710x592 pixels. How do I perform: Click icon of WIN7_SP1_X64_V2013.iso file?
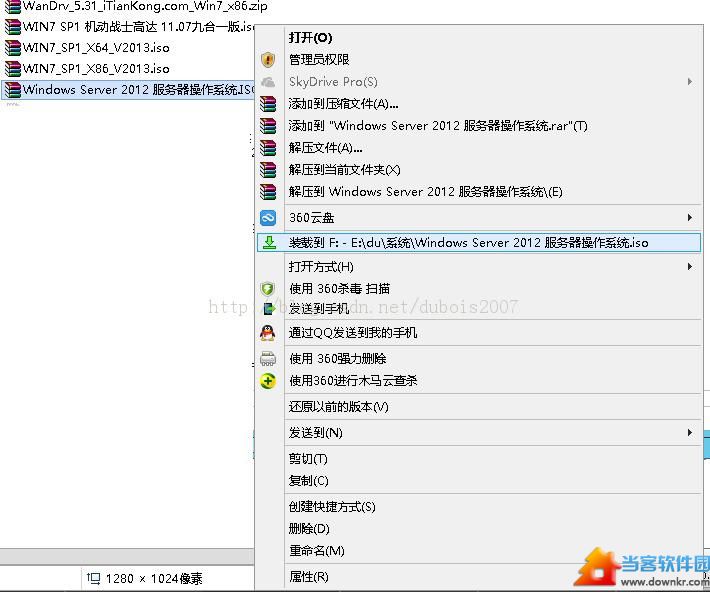click(x=13, y=48)
